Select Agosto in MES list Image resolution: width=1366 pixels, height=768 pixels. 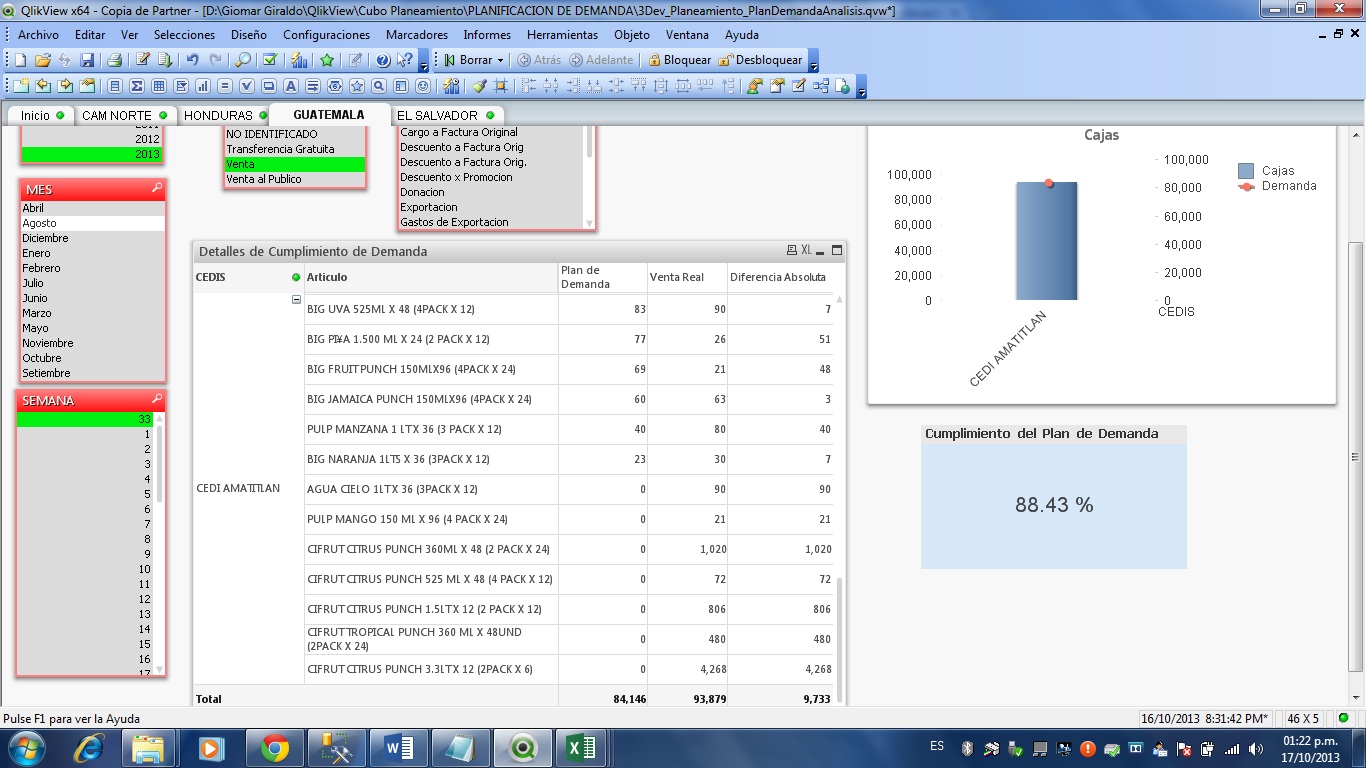click(93, 223)
